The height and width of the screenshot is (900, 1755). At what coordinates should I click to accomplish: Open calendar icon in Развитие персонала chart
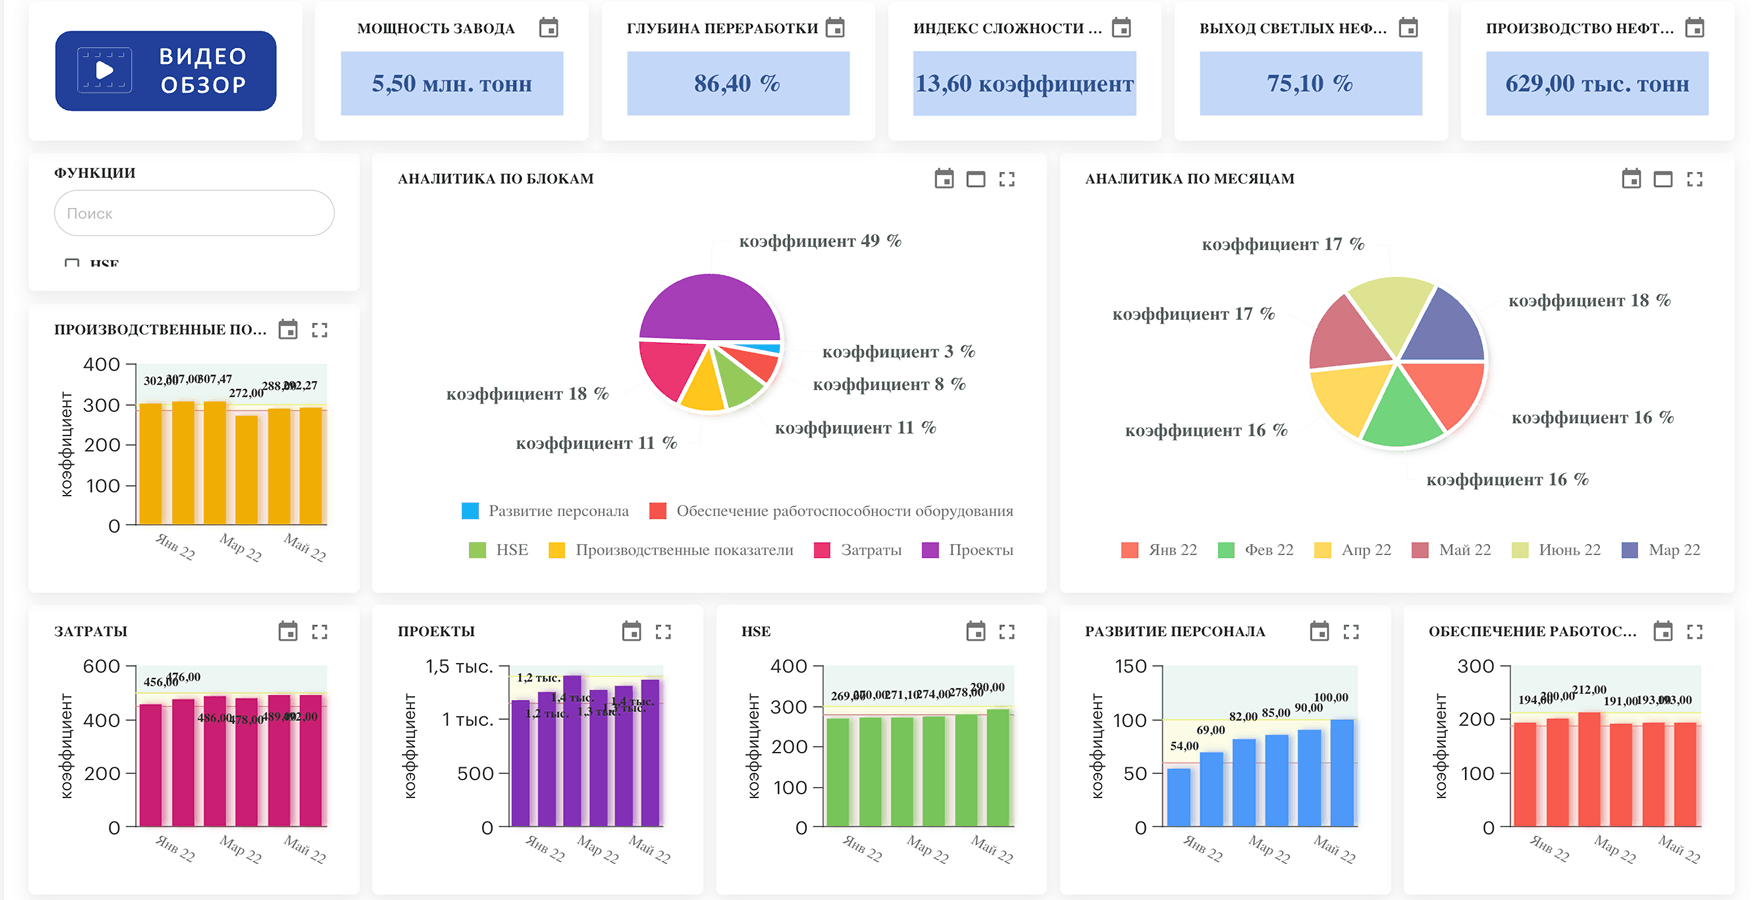click(1319, 631)
